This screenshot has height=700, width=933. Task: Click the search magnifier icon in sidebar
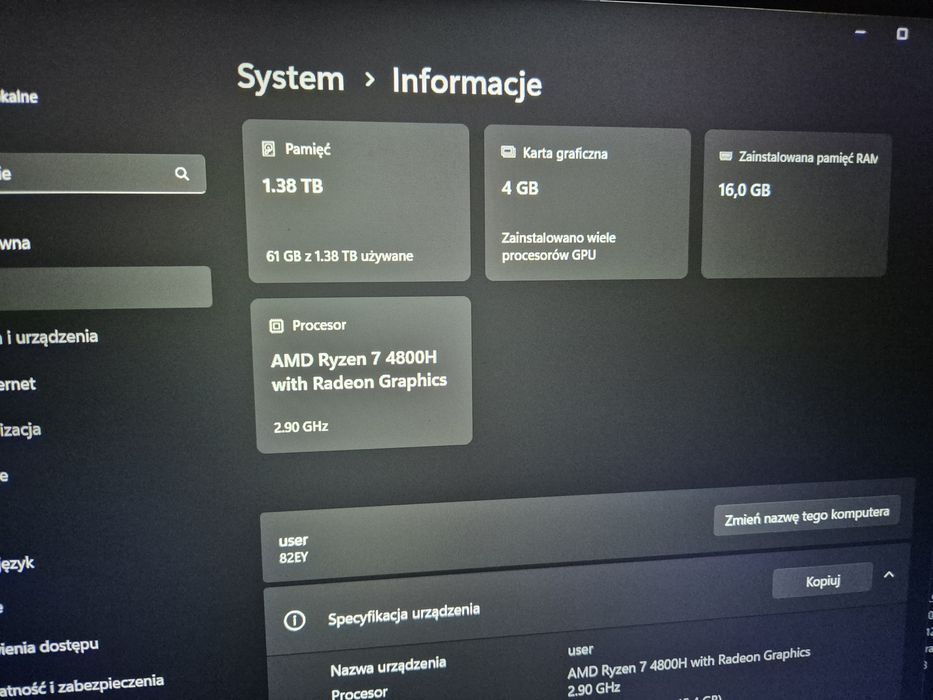[182, 174]
